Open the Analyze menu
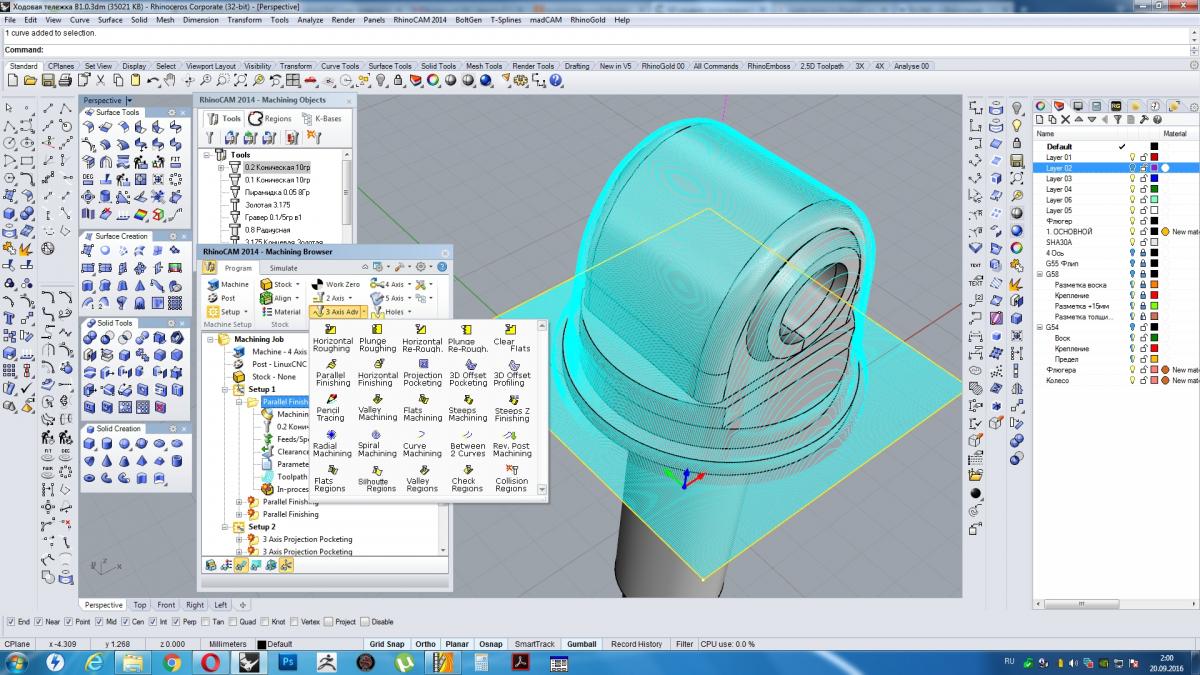Viewport: 1200px width, 675px height. point(310,19)
